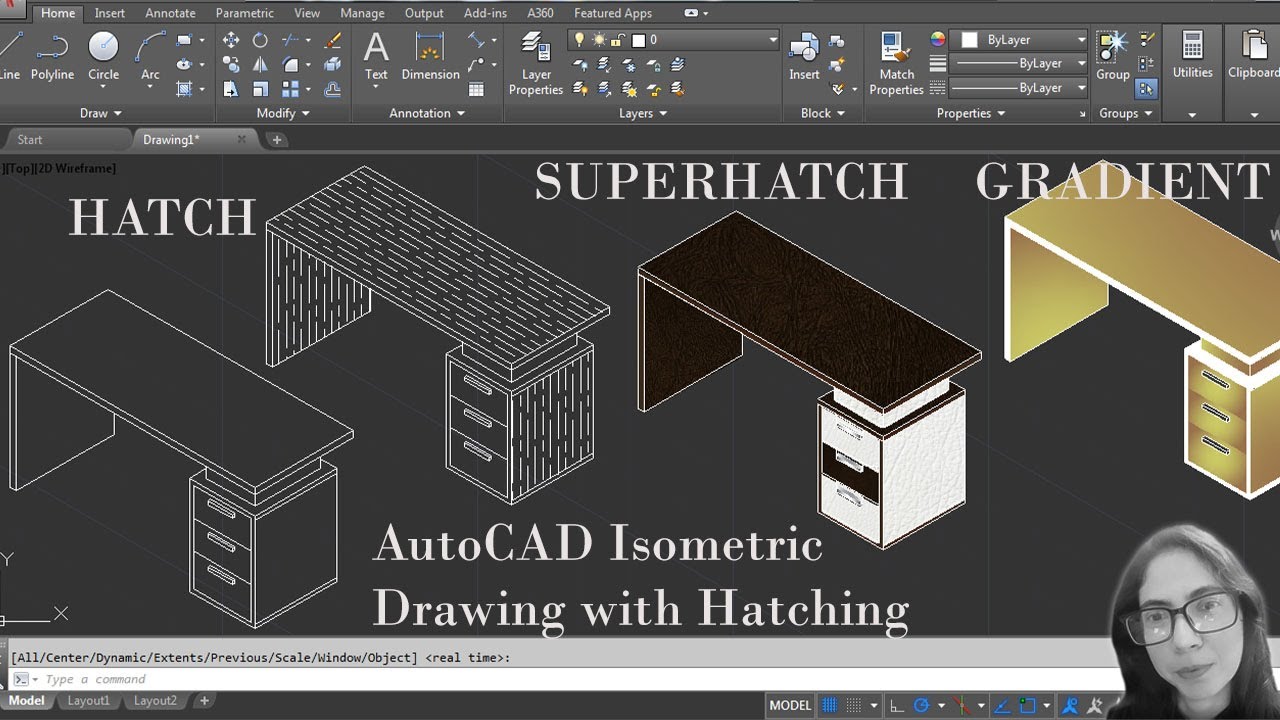The width and height of the screenshot is (1280, 720).
Task: Click the Explode tool icon
Action: [x=333, y=64]
